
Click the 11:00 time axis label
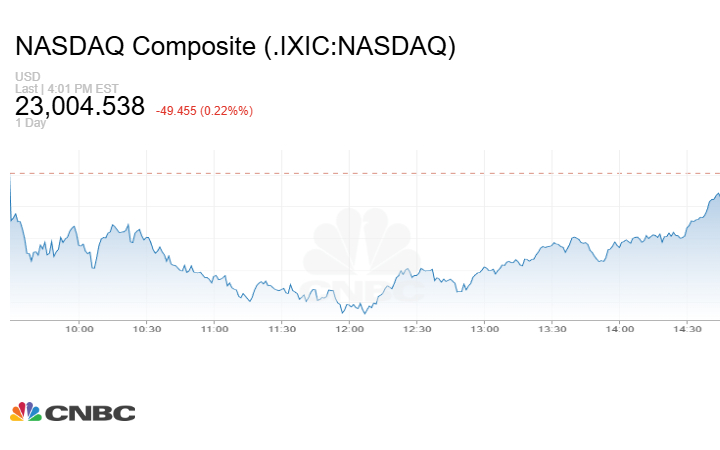point(214,329)
